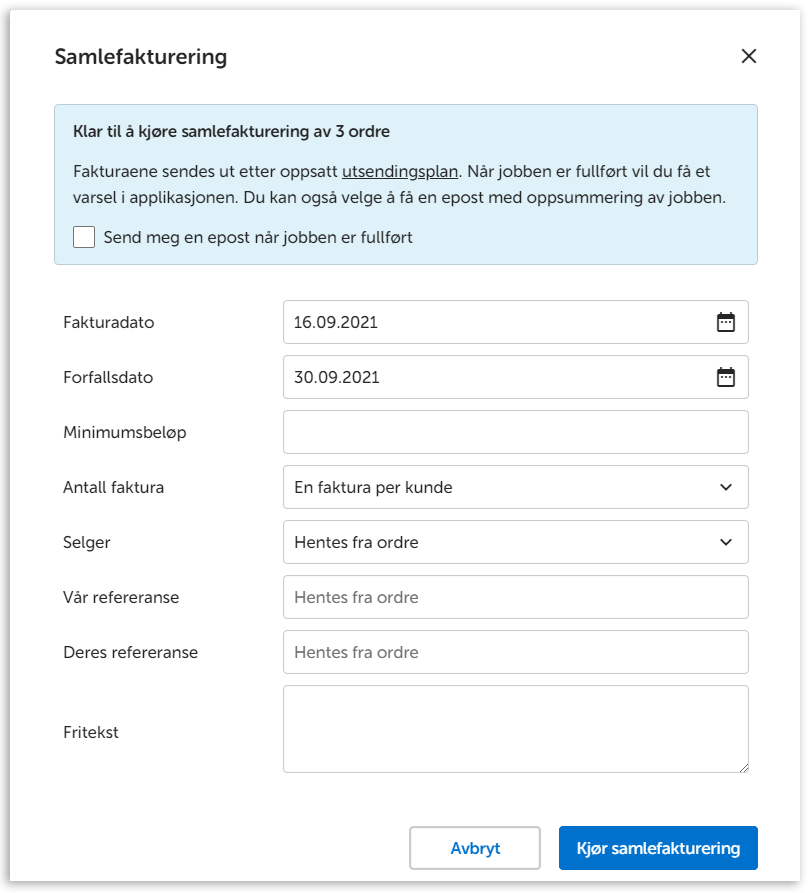
Task: Enable the email notification checkbox
Action: (84, 237)
